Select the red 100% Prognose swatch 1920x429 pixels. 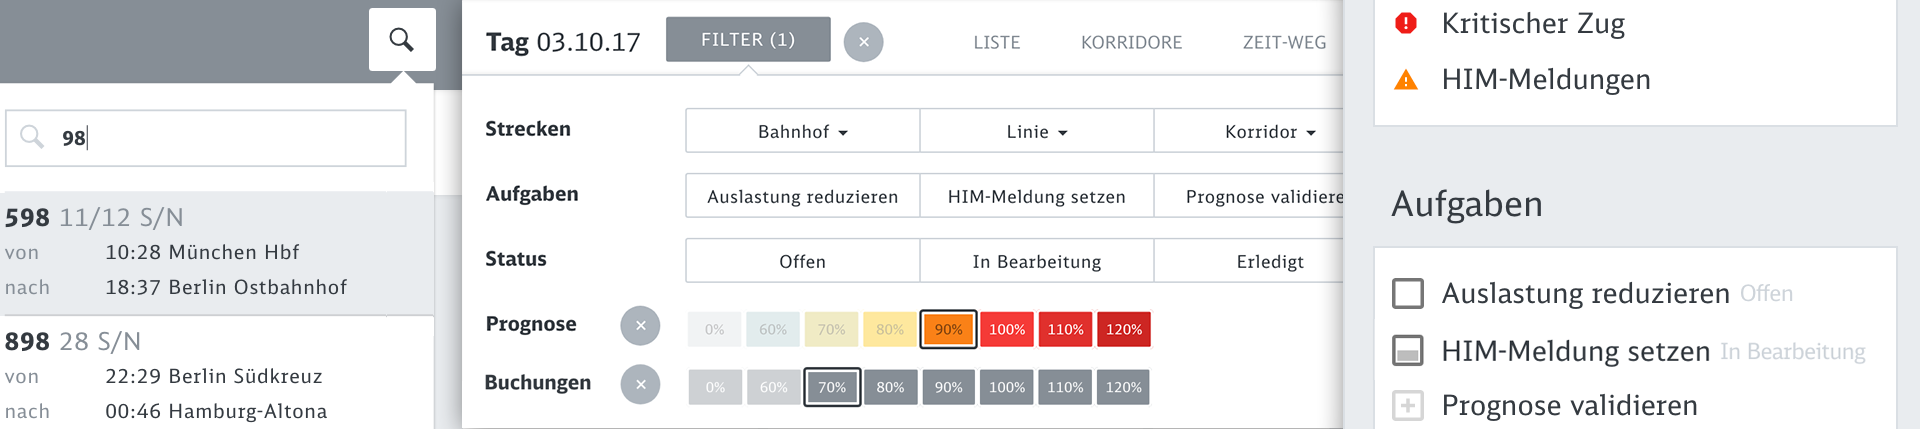[1007, 329]
